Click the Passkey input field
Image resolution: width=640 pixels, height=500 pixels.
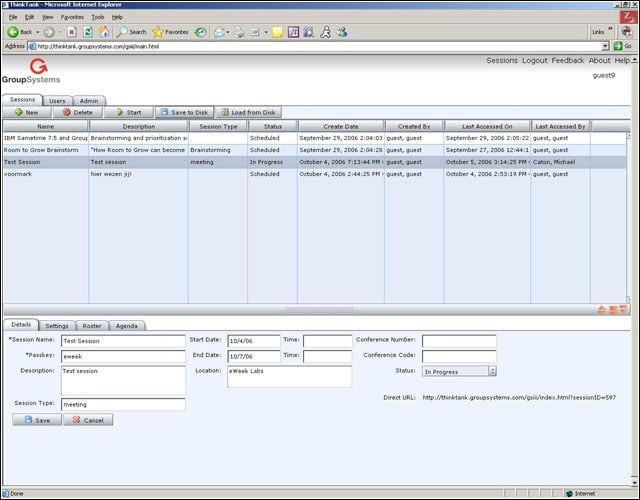click(x=123, y=356)
